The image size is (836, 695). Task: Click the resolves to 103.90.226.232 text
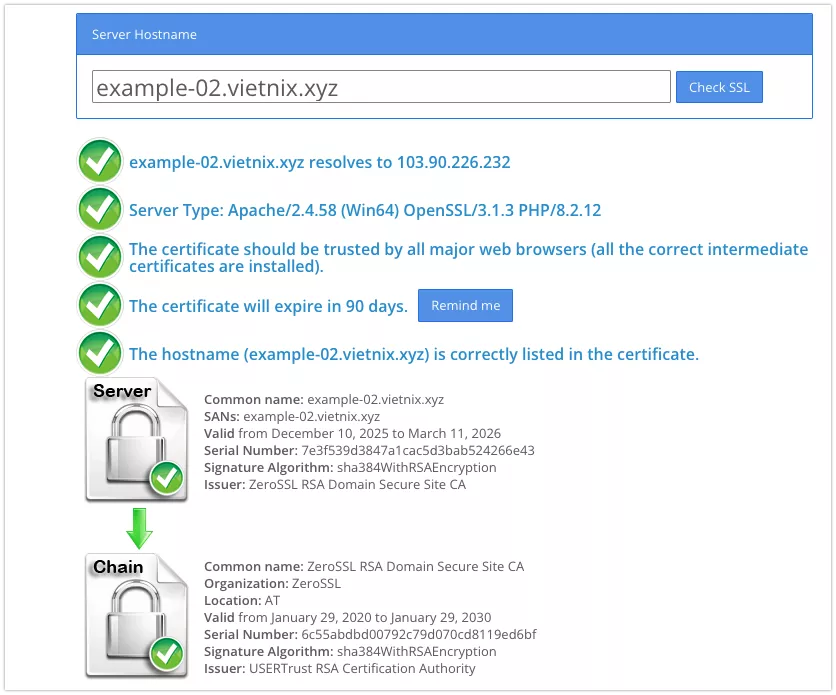[x=320, y=162]
